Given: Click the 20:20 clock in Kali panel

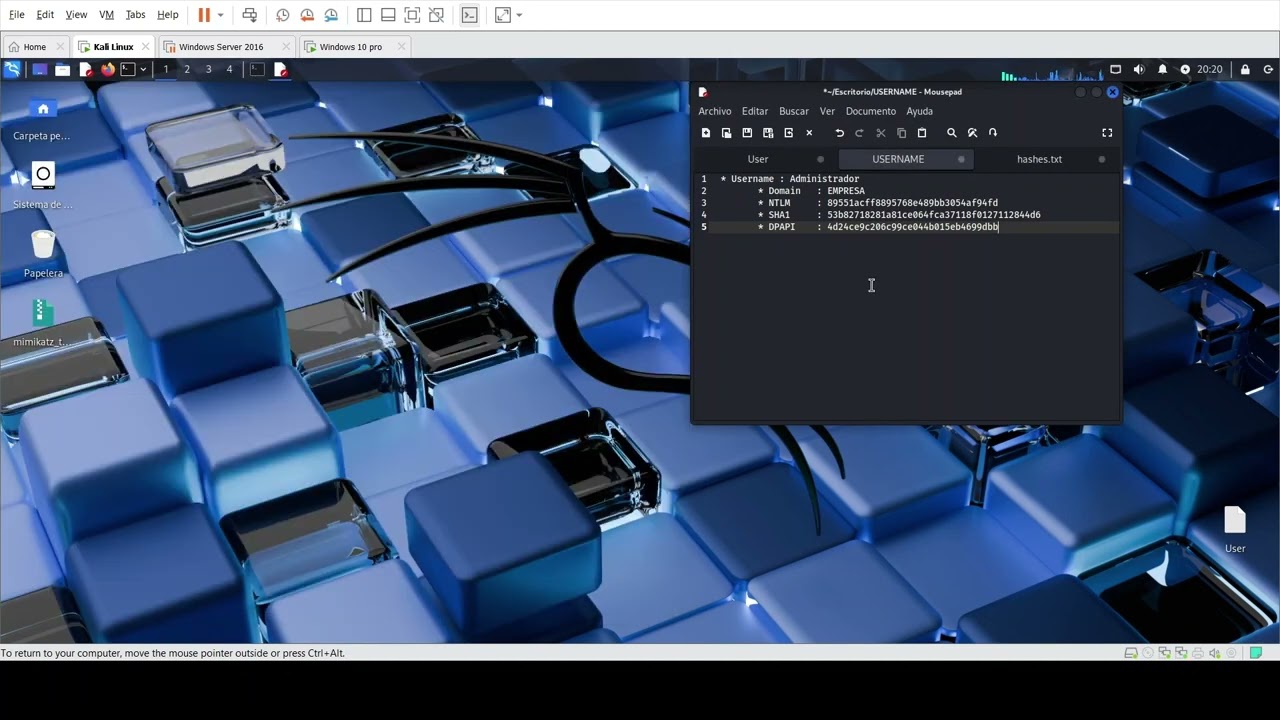Looking at the screenshot, I should tap(1210, 70).
